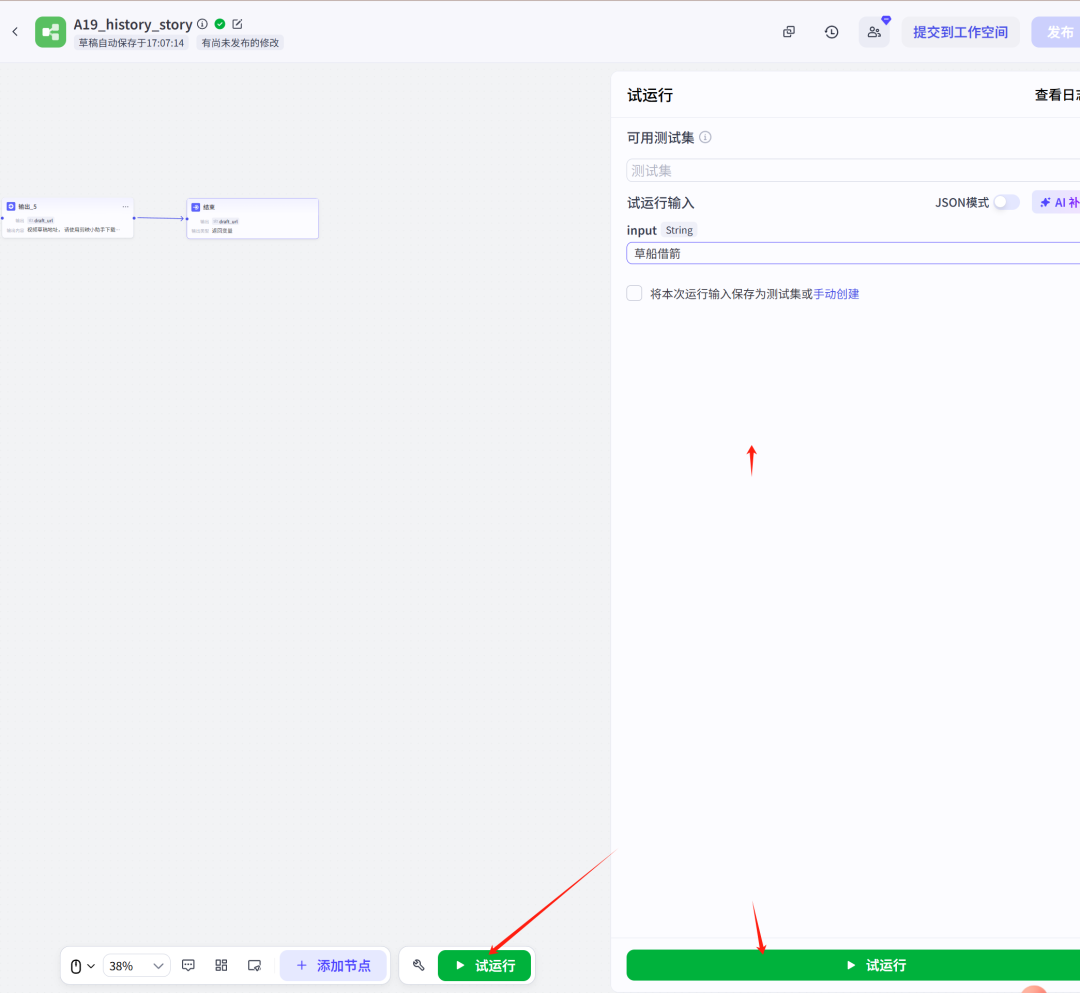Open the collaborators people icon

coord(874,32)
